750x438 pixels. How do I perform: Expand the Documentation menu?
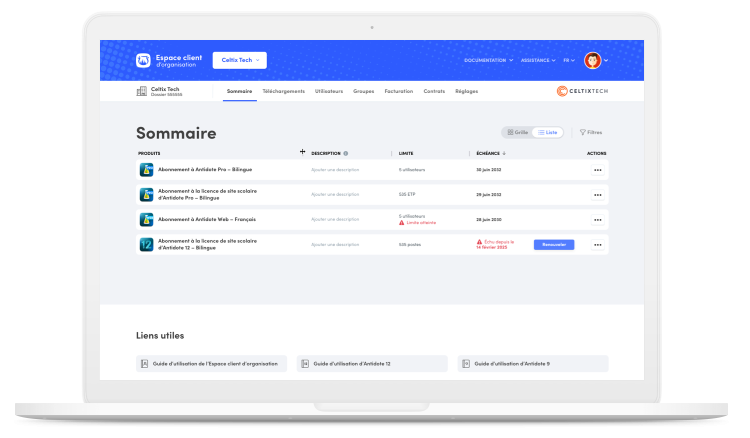pyautogui.click(x=488, y=60)
